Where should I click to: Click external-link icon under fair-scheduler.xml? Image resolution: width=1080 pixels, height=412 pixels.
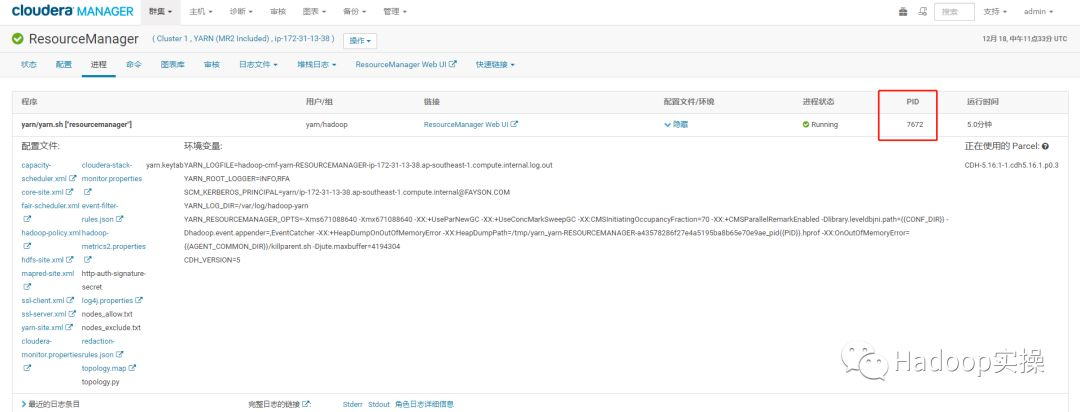27,219
